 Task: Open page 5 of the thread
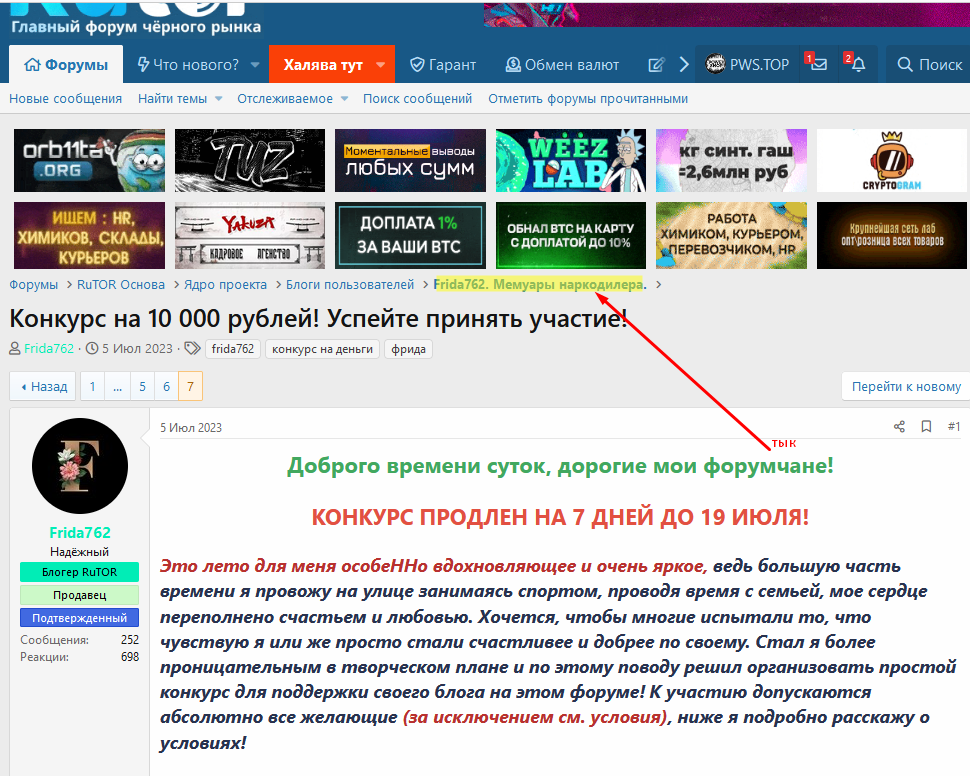pyautogui.click(x=142, y=386)
